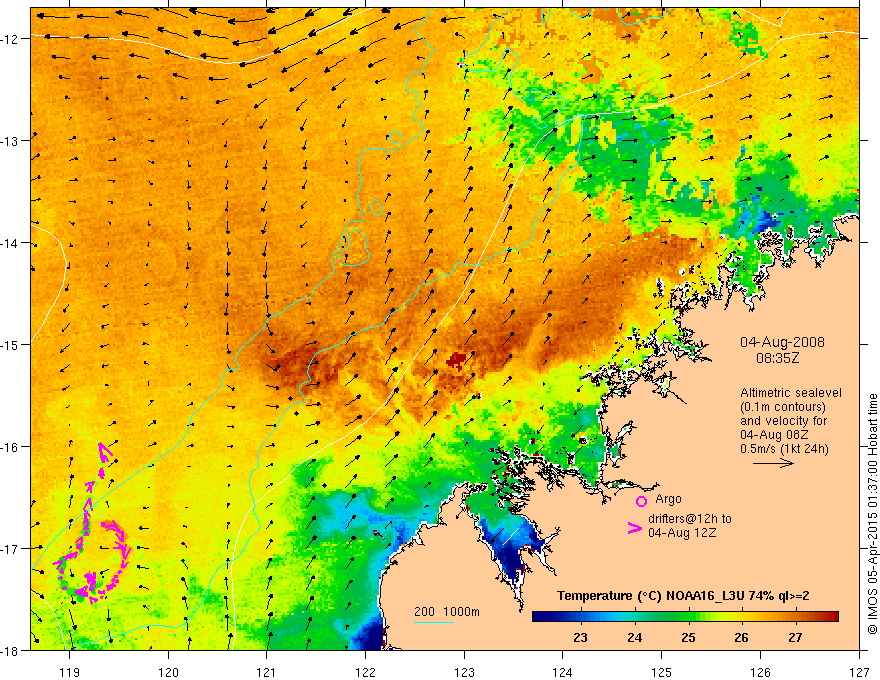Click the colorbar tick label '26'

(x=741, y=637)
